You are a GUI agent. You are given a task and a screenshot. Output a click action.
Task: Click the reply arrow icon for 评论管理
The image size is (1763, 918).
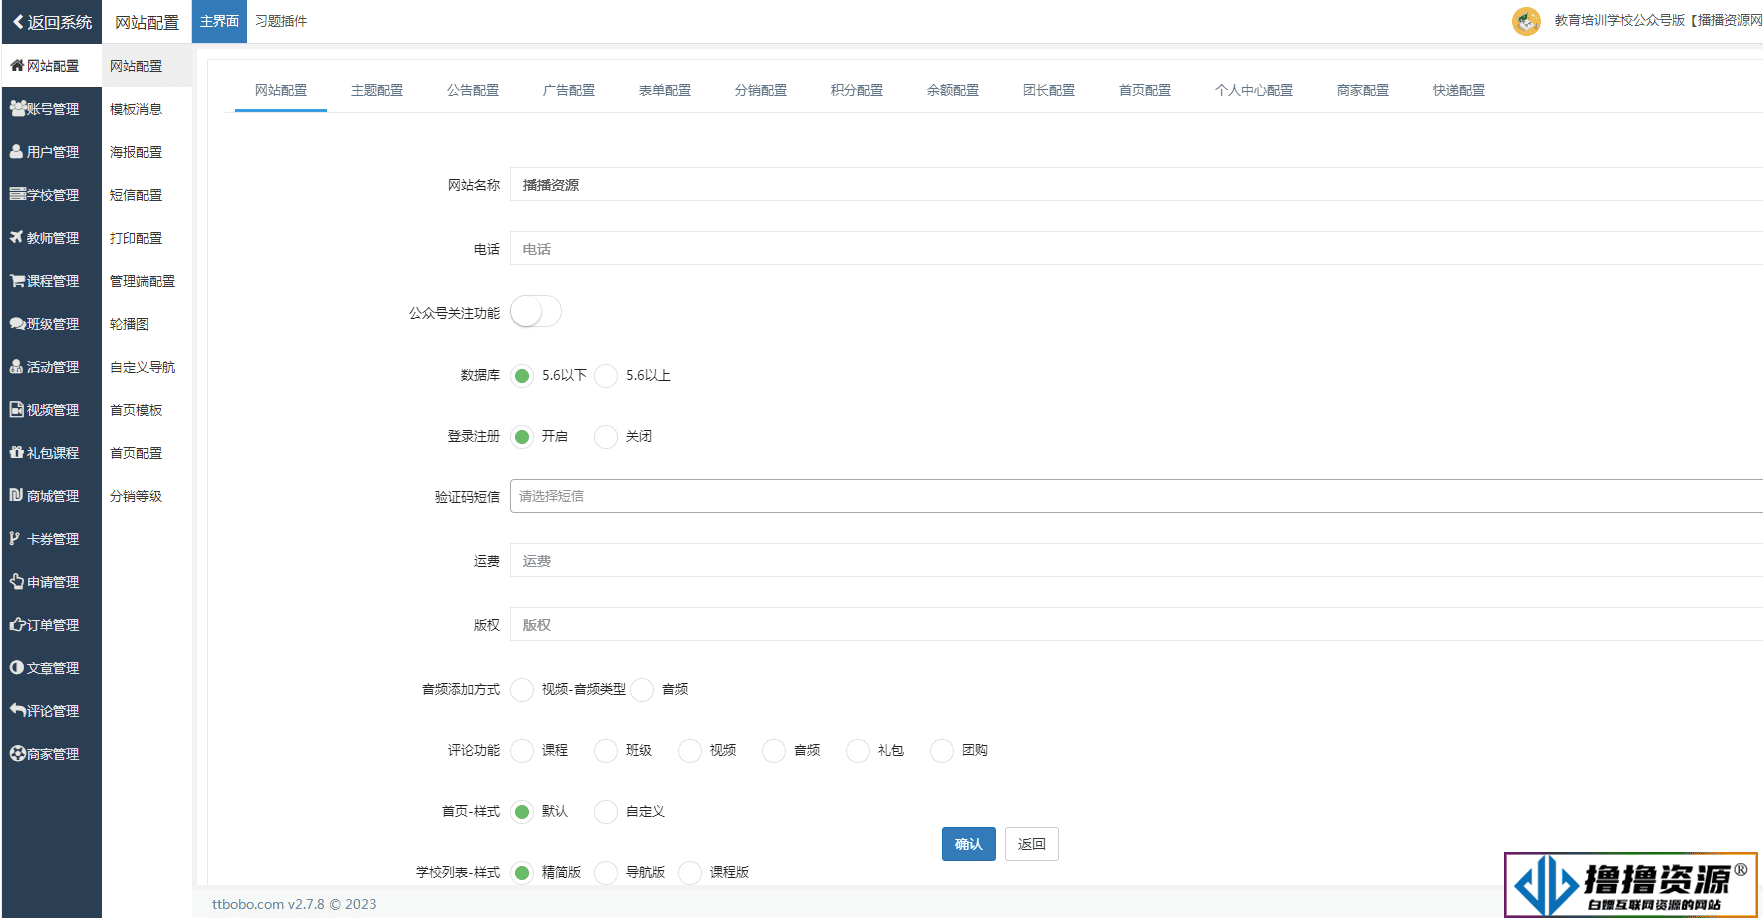pyautogui.click(x=18, y=710)
